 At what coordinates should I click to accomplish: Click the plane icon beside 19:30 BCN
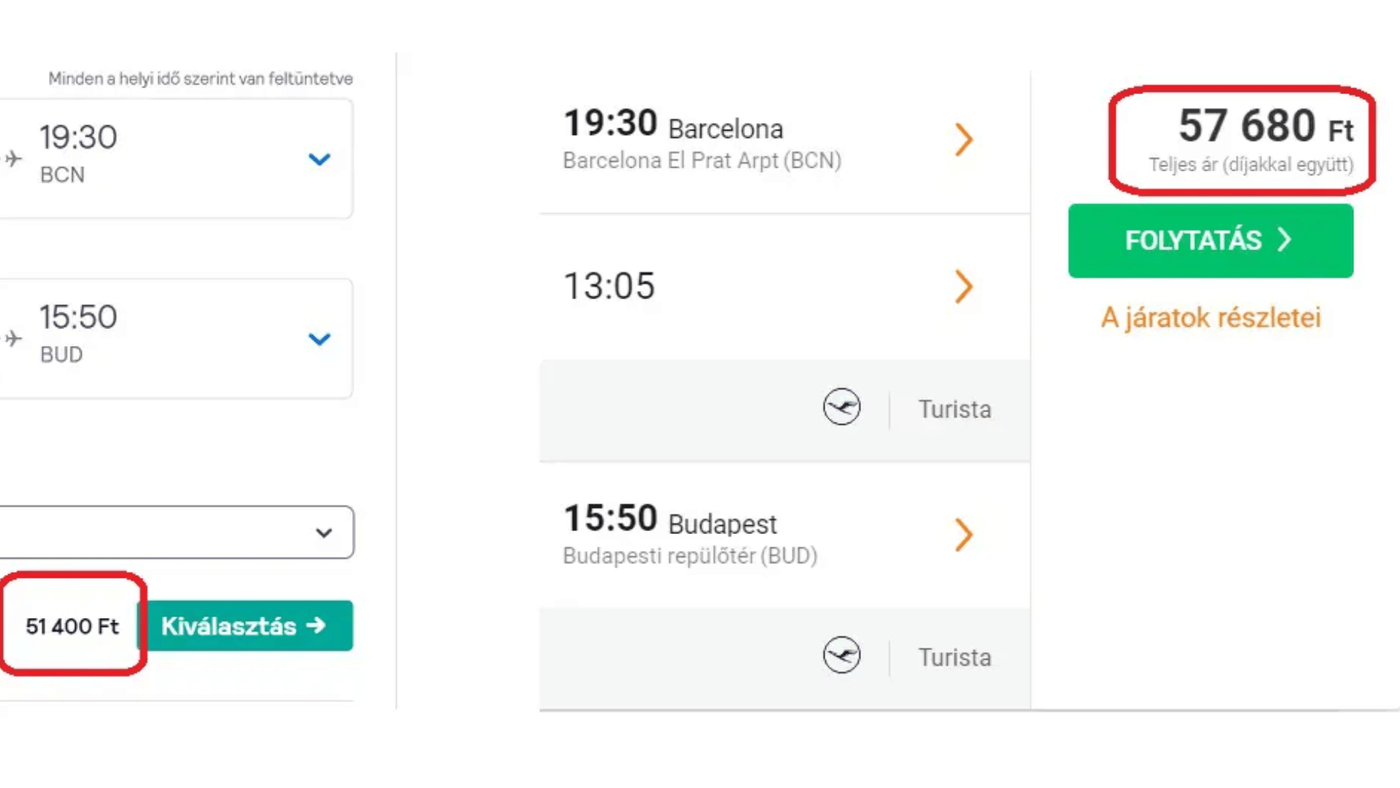tap(13, 158)
